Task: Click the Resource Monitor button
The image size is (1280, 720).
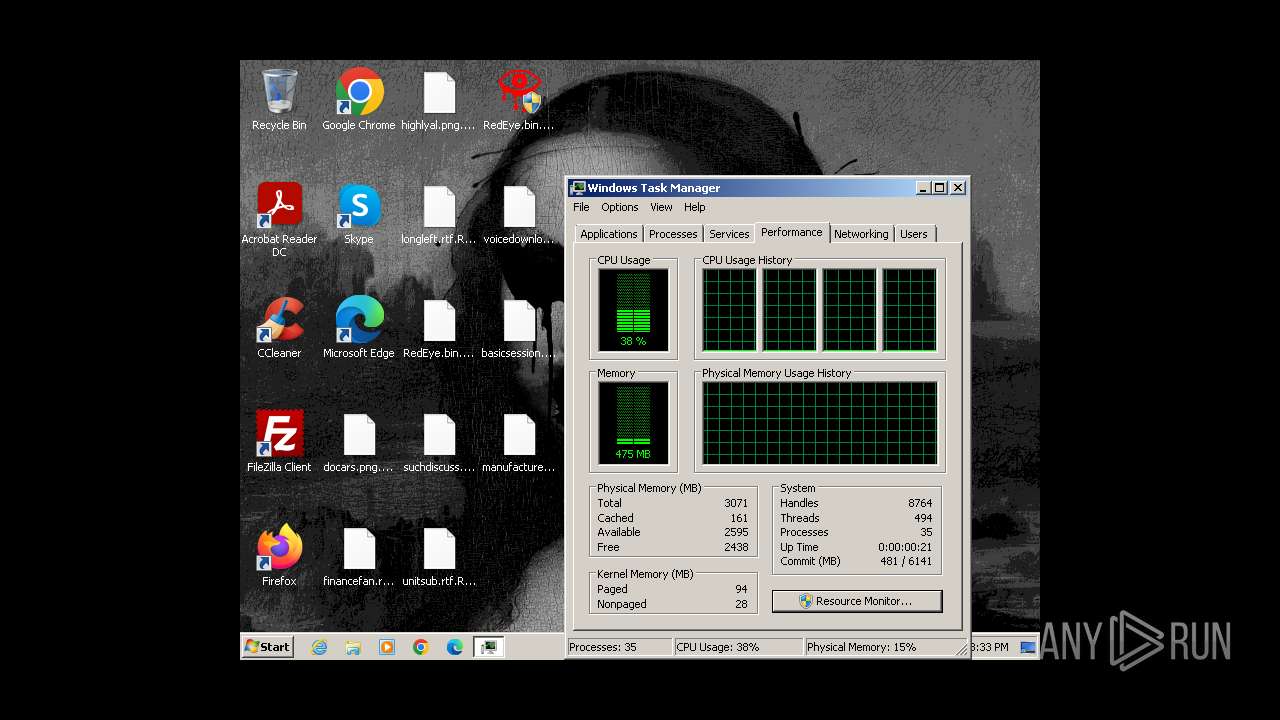Action: click(857, 601)
